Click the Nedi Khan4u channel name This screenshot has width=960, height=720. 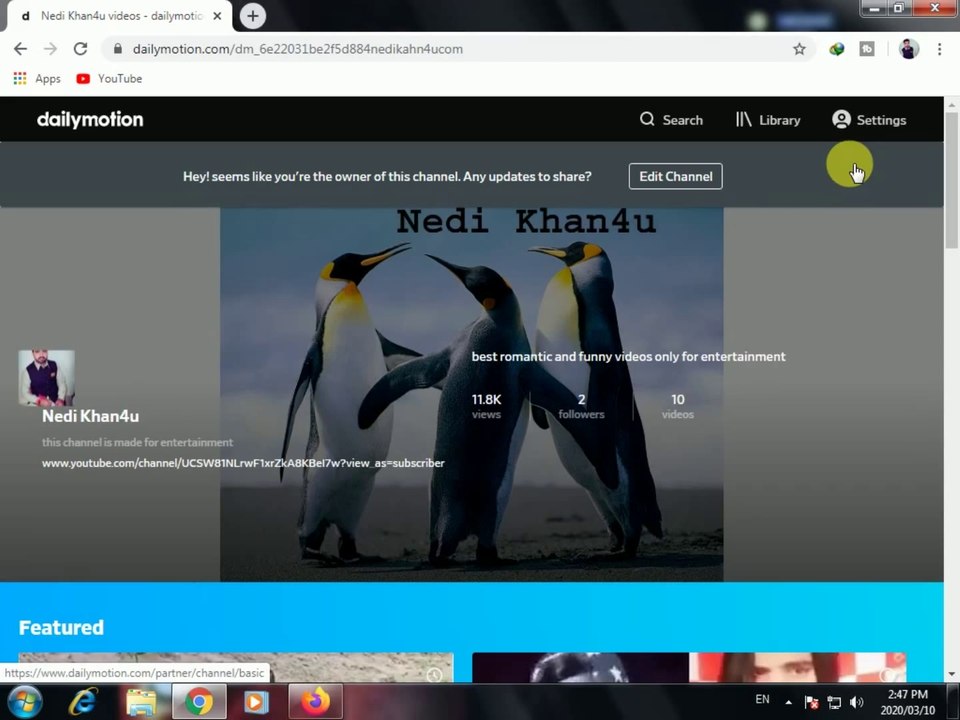91,416
